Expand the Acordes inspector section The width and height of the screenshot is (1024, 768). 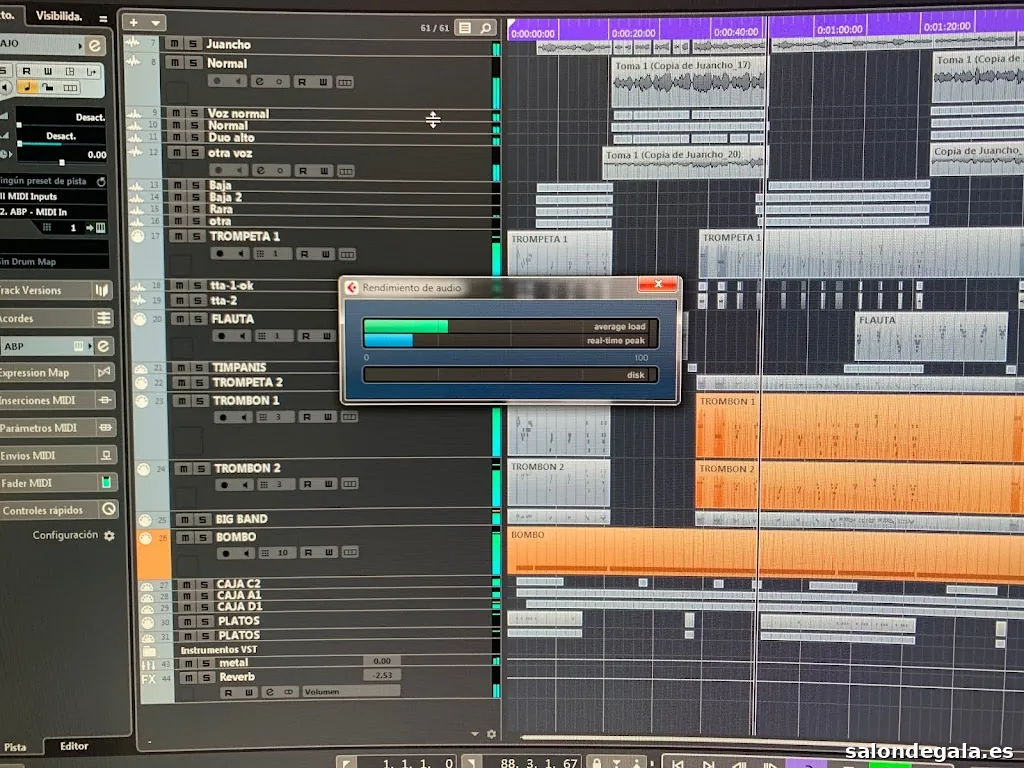58,318
